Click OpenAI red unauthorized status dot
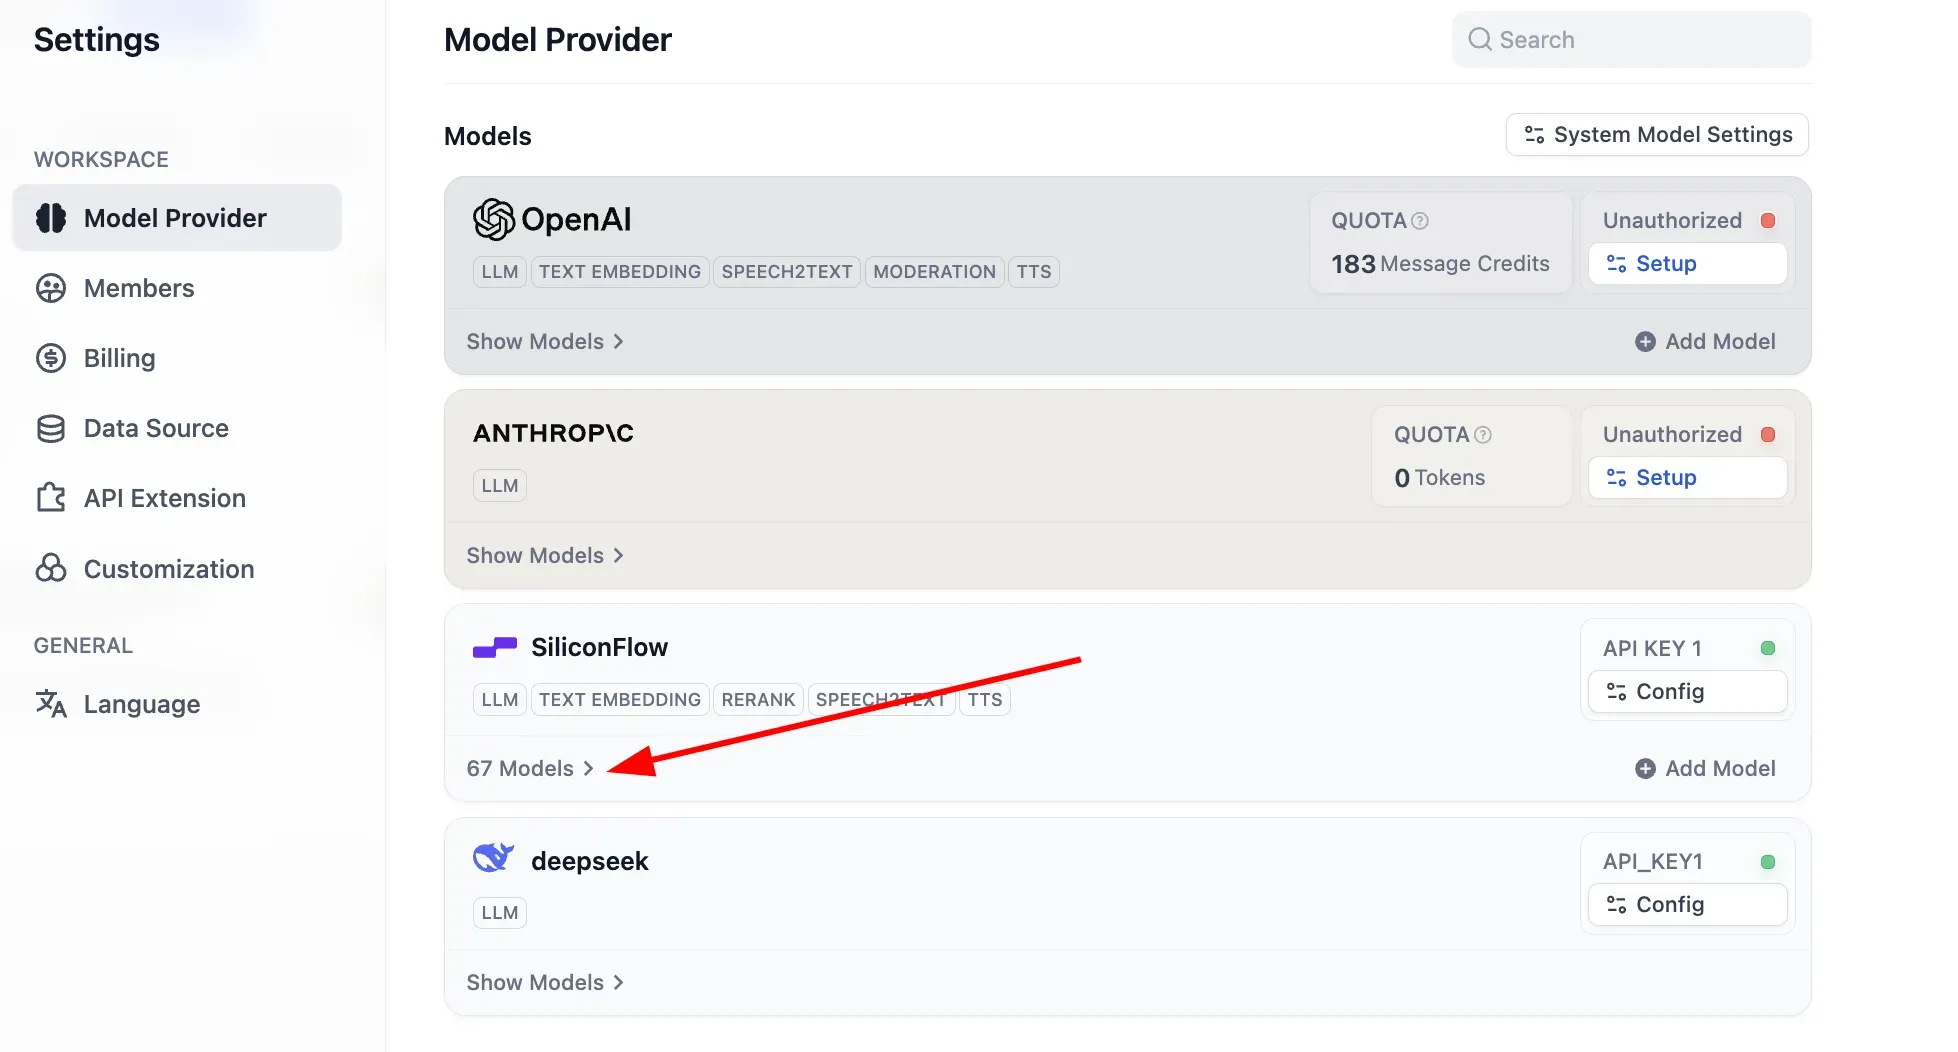 click(x=1768, y=221)
